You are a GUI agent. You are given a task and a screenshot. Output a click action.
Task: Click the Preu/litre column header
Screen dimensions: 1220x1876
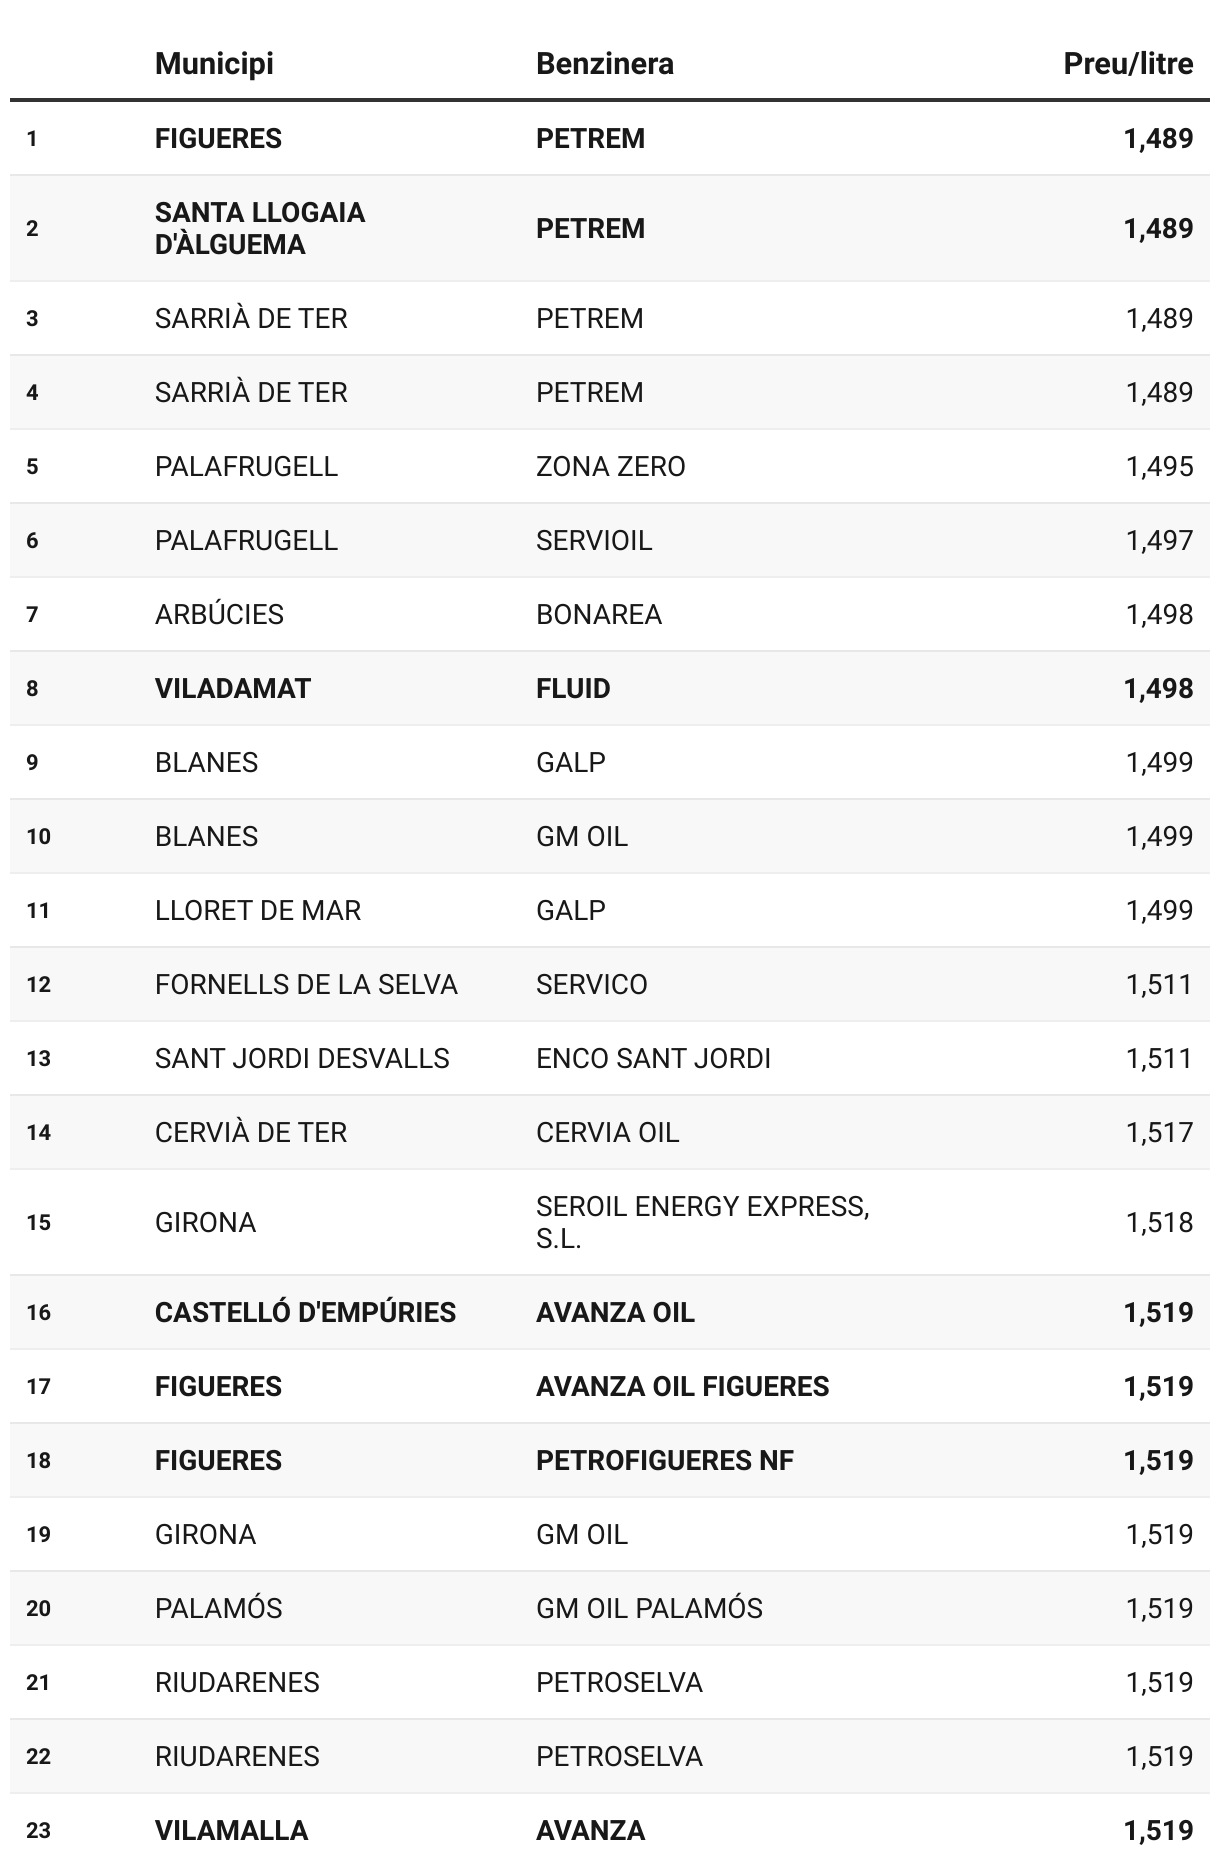[x=1127, y=64]
